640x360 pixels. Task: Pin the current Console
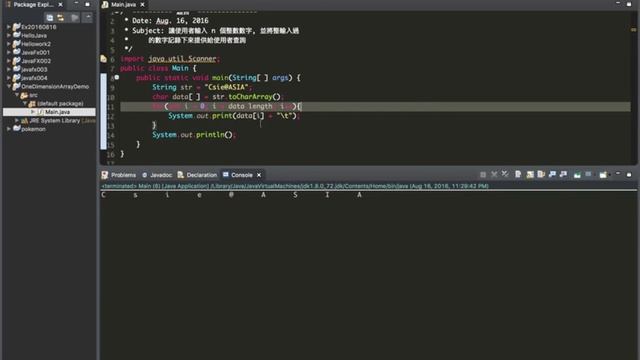(577, 175)
